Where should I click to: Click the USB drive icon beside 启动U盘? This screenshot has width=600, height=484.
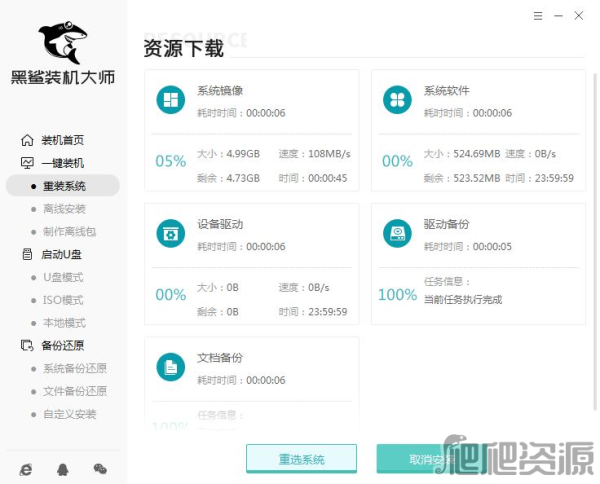tap(27, 254)
